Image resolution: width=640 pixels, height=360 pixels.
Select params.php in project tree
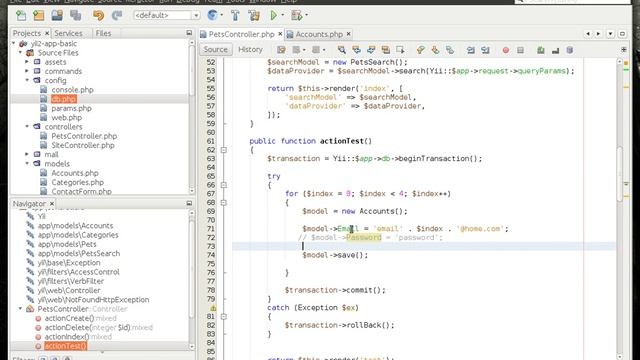(x=71, y=108)
